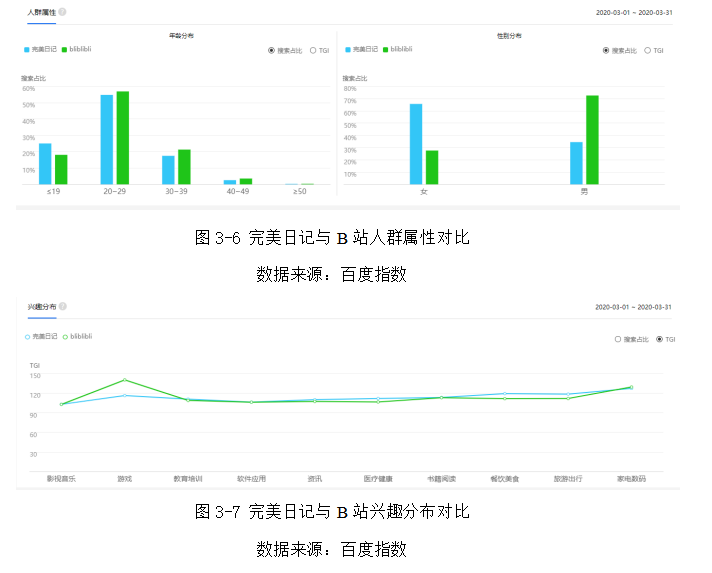Click the 家电数码 axis label
Image resolution: width=712 pixels, height=573 pixels.
pyautogui.click(x=631, y=479)
